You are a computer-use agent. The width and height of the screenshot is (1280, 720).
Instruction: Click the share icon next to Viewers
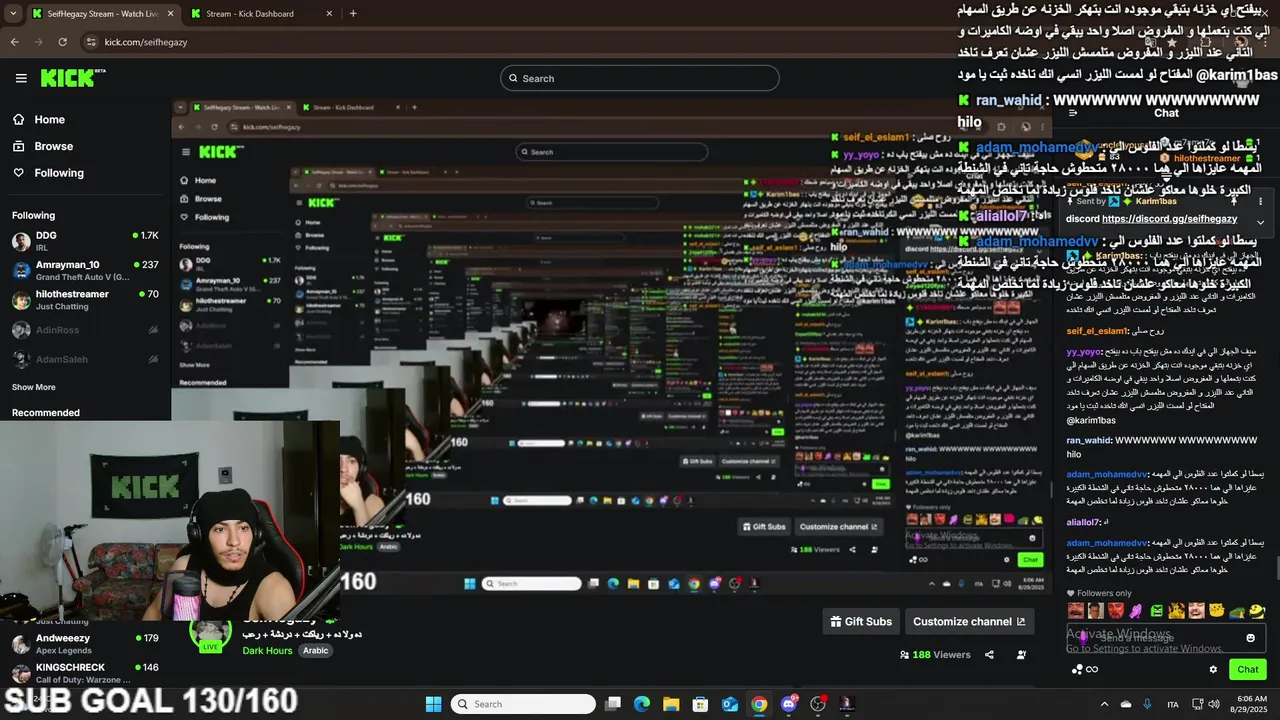point(989,655)
